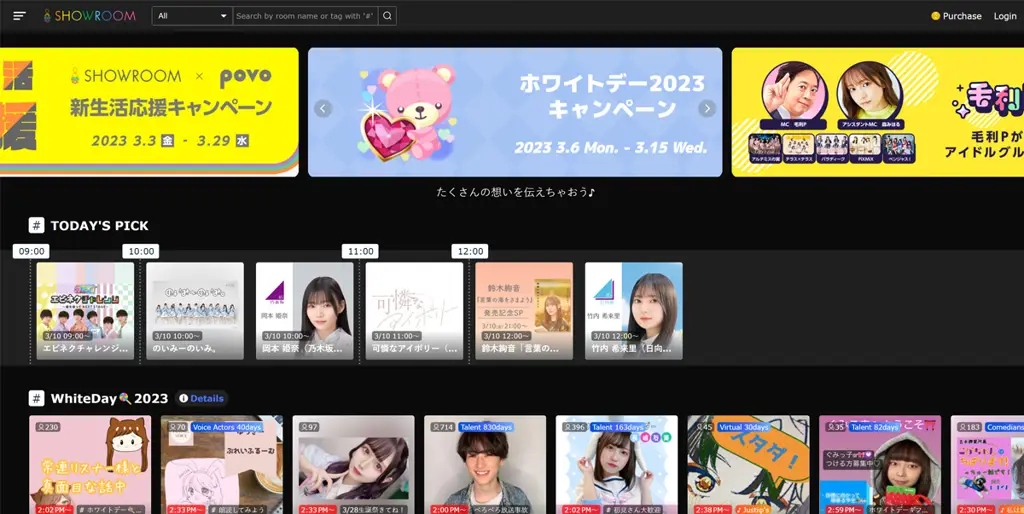Open the live room with 230 viewers
1024x514 pixels.
click(x=90, y=464)
